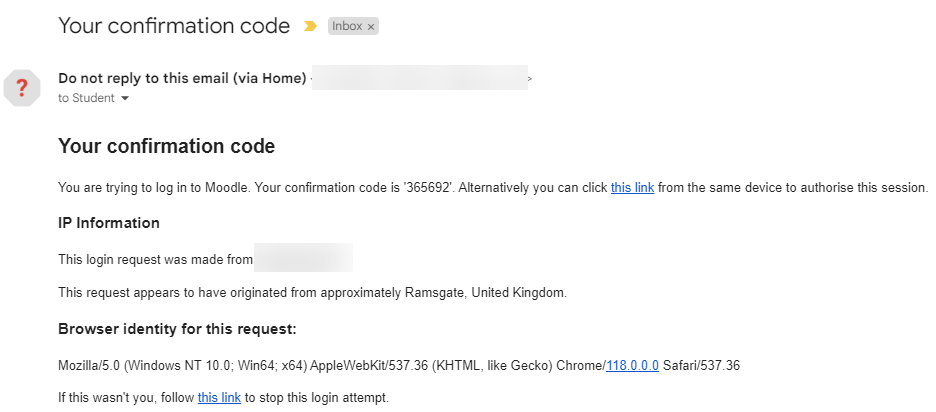Screen dimensions: 936x412
Task: Click 'Browser identity for this request' heading
Action: [177, 329]
